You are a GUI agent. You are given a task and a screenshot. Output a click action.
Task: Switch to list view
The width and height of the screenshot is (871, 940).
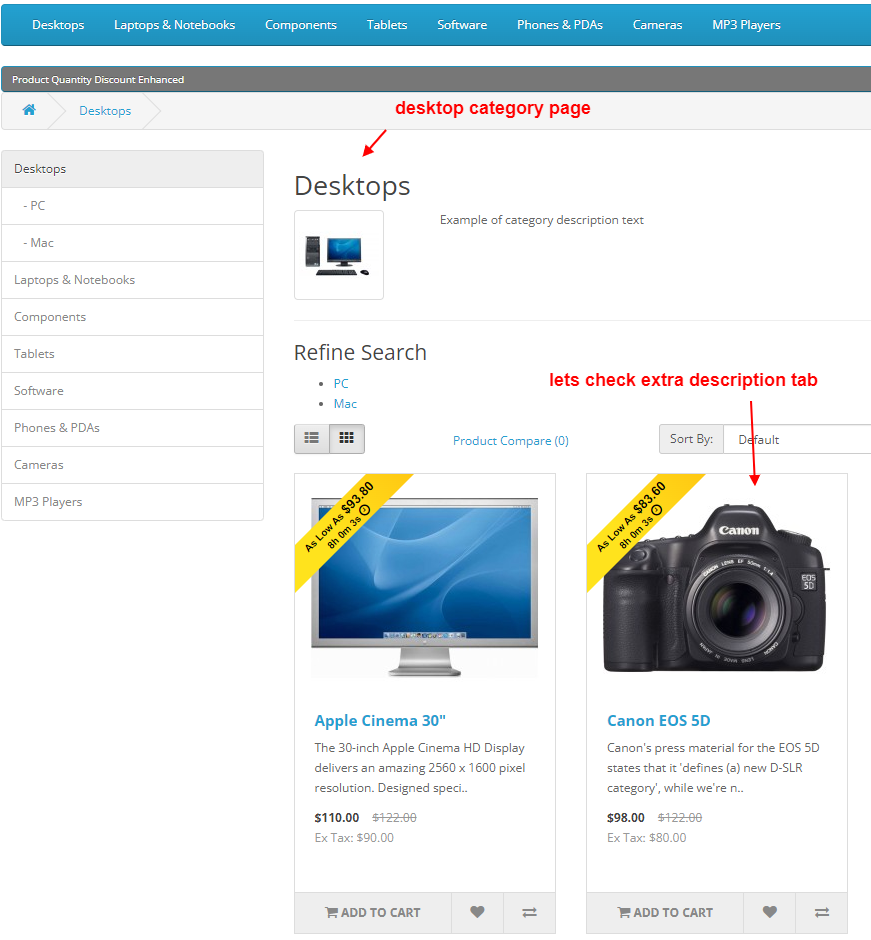coord(311,438)
